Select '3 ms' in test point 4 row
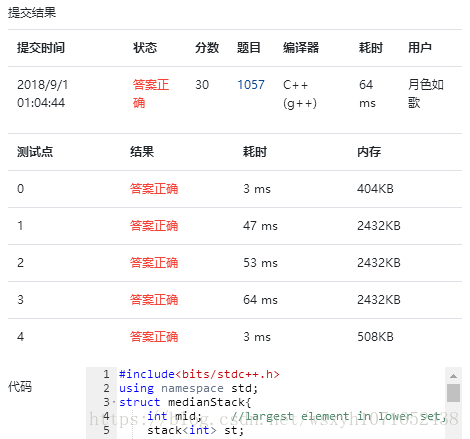This screenshot has height=439, width=470. (257, 337)
